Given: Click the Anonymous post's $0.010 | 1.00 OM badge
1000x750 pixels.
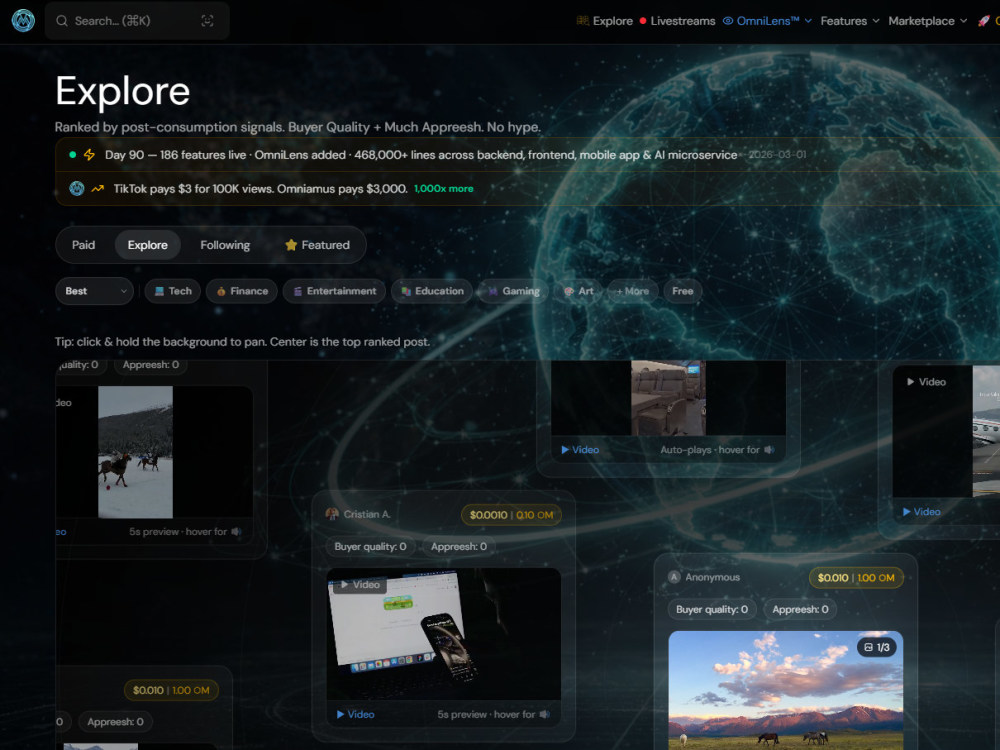Looking at the screenshot, I should 857,578.
